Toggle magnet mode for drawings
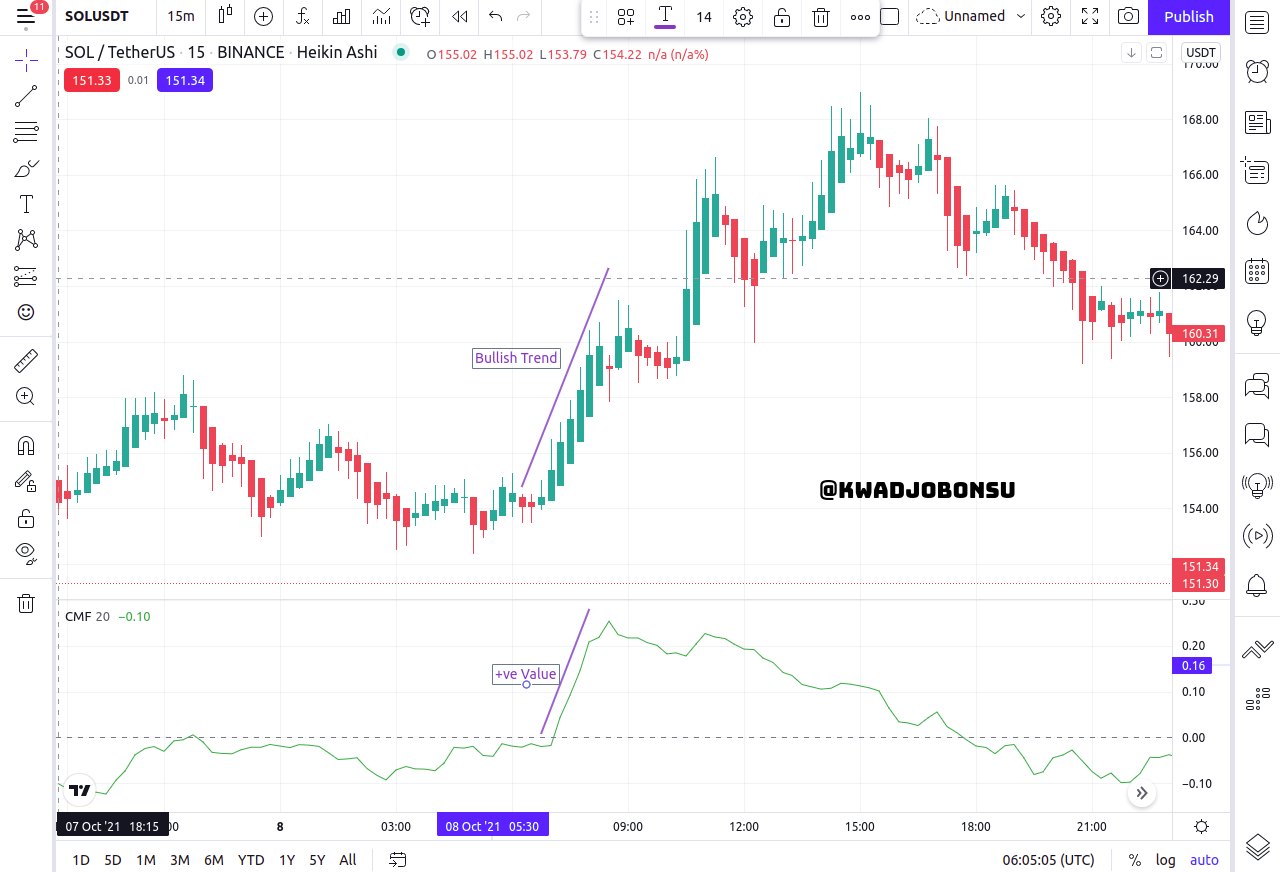Screen dimensions: 1280x872 (x=26, y=446)
